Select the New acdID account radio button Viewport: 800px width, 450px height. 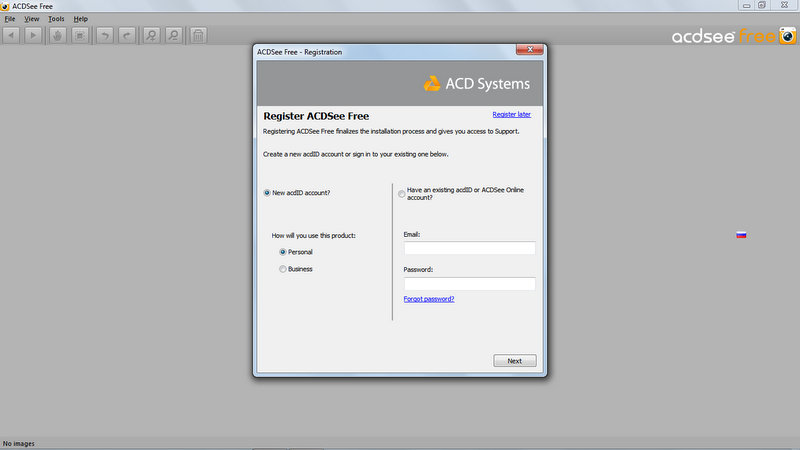pos(267,193)
